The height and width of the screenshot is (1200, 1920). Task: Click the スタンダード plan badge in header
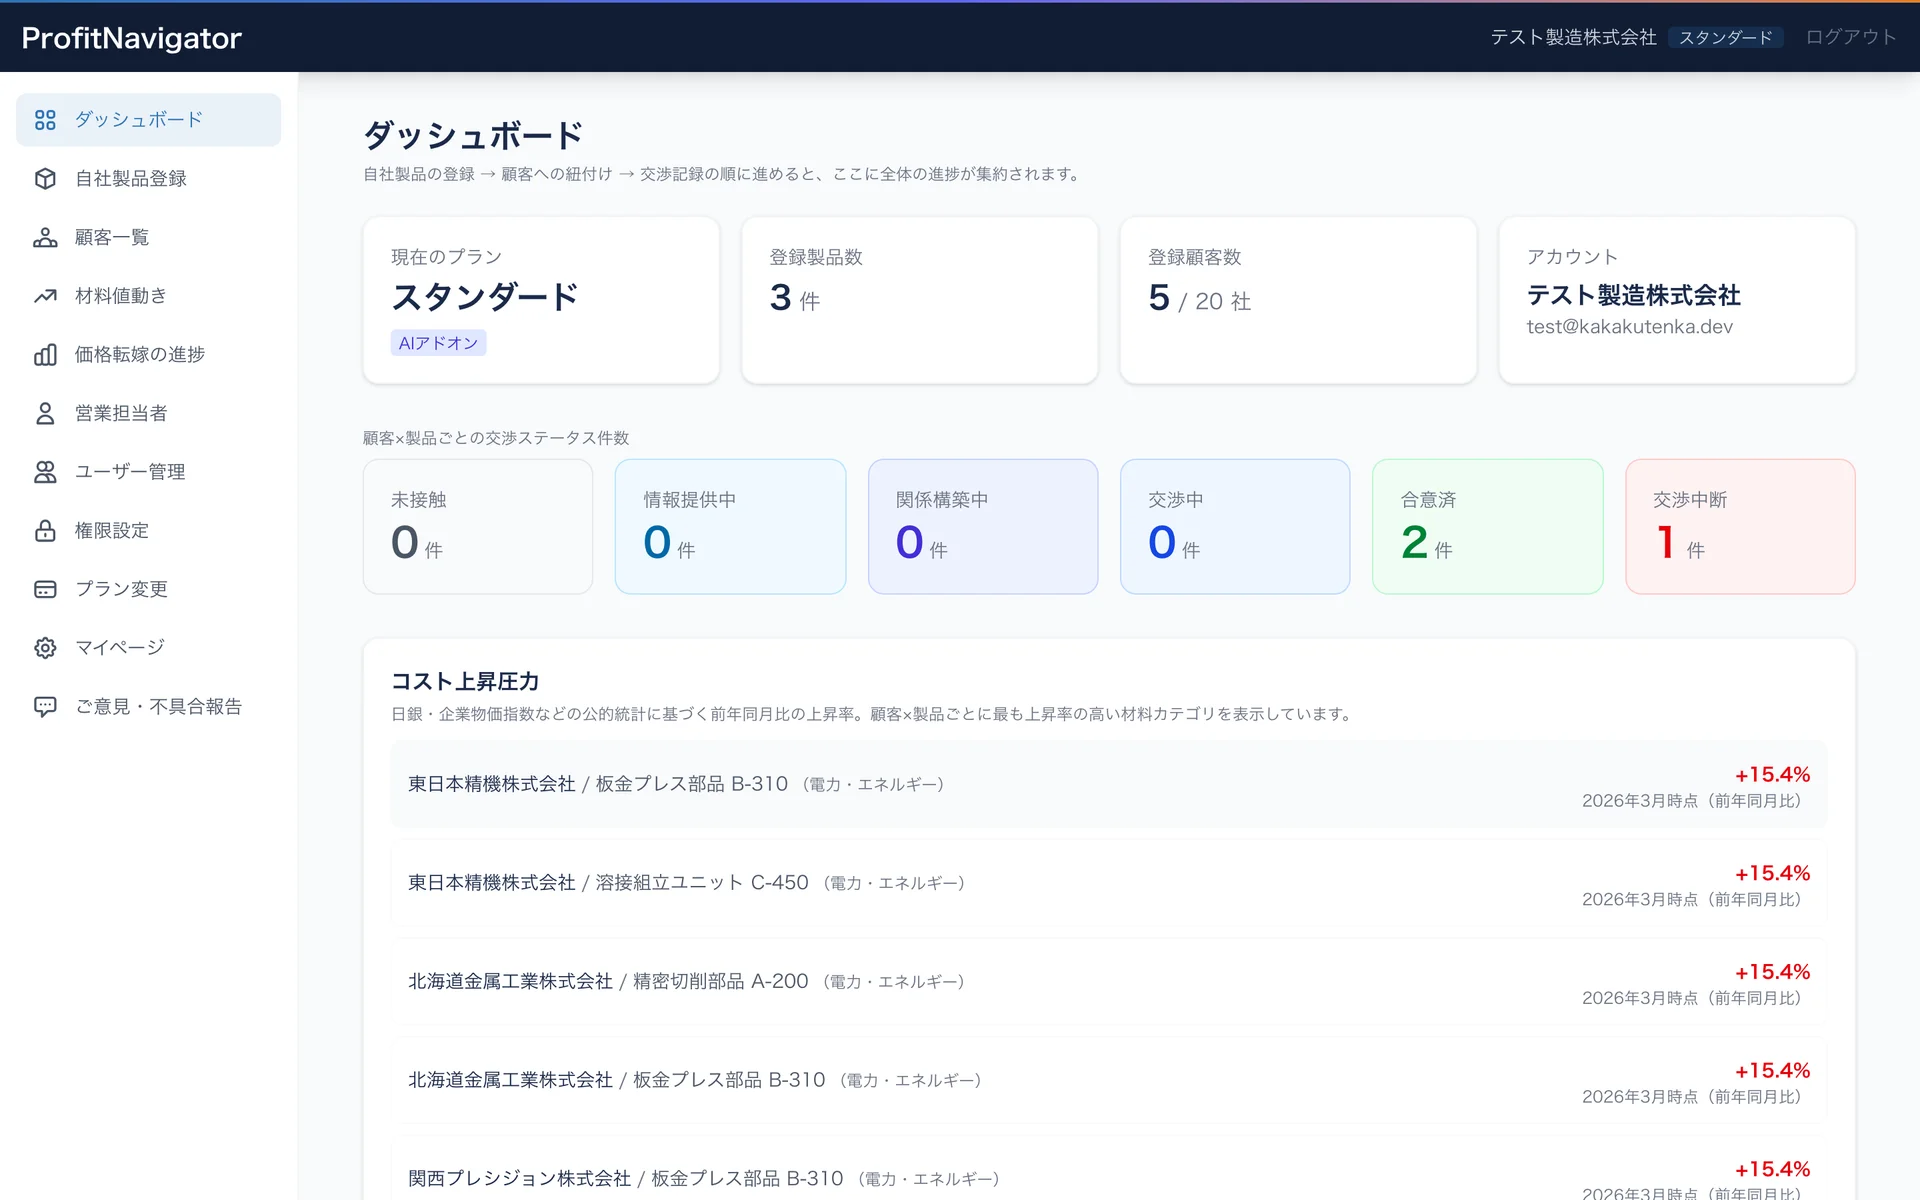tap(1726, 38)
